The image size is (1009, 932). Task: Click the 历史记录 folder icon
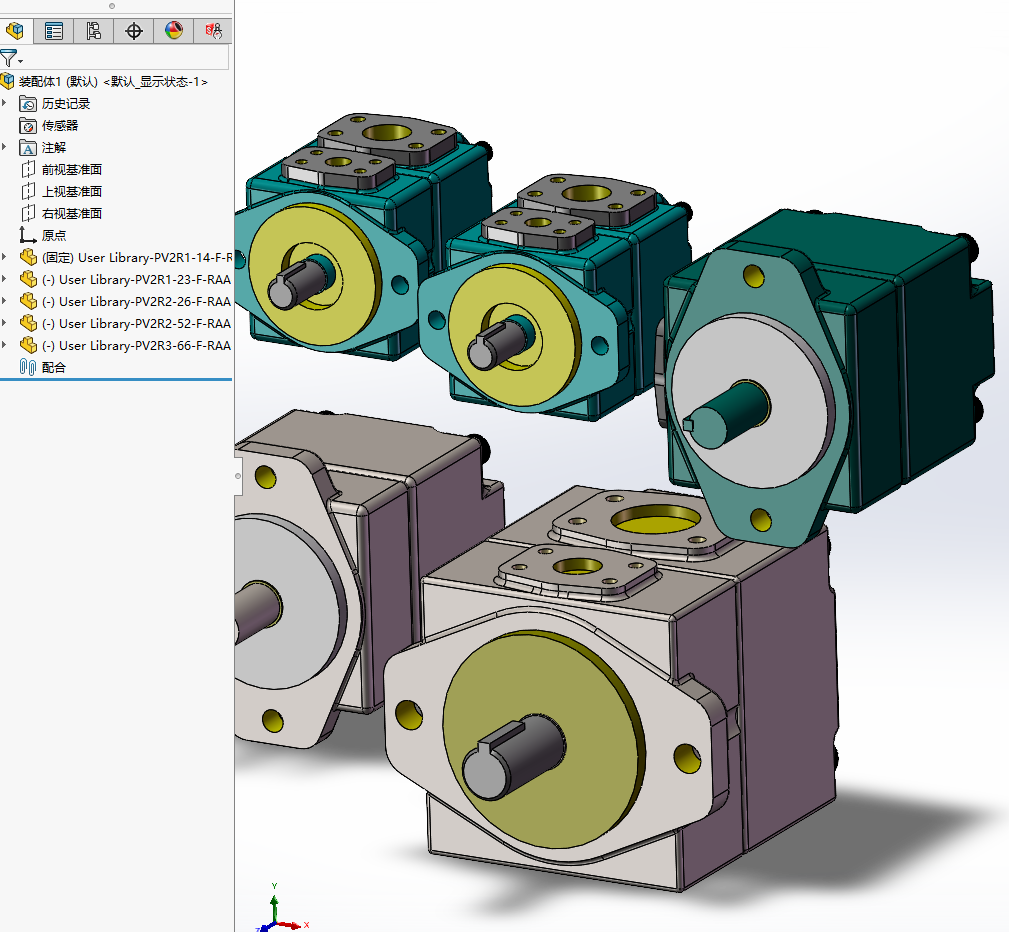click(x=28, y=103)
